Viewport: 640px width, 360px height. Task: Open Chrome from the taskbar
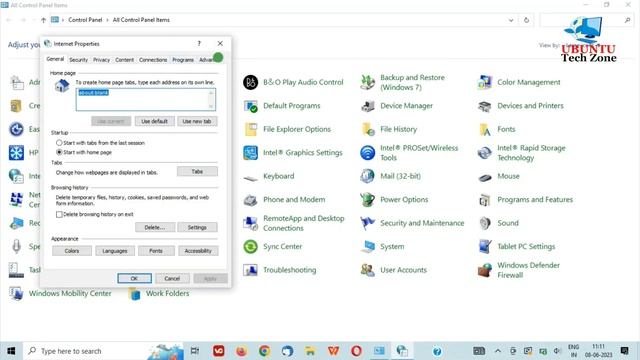coord(264,351)
